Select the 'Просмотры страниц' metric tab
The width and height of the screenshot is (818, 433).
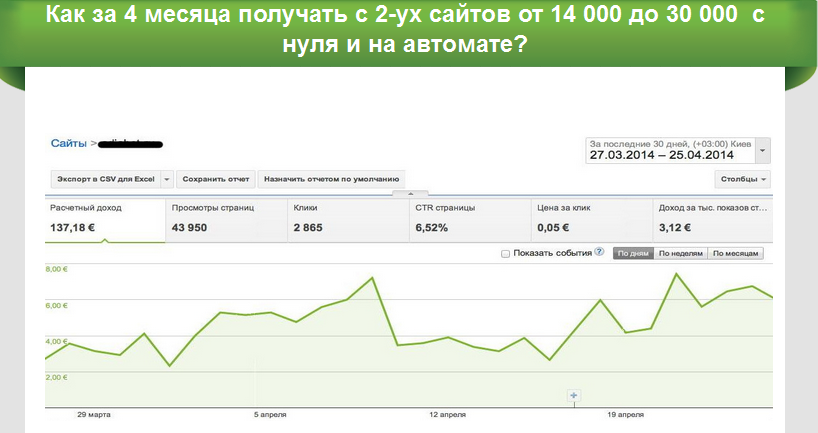pos(226,218)
